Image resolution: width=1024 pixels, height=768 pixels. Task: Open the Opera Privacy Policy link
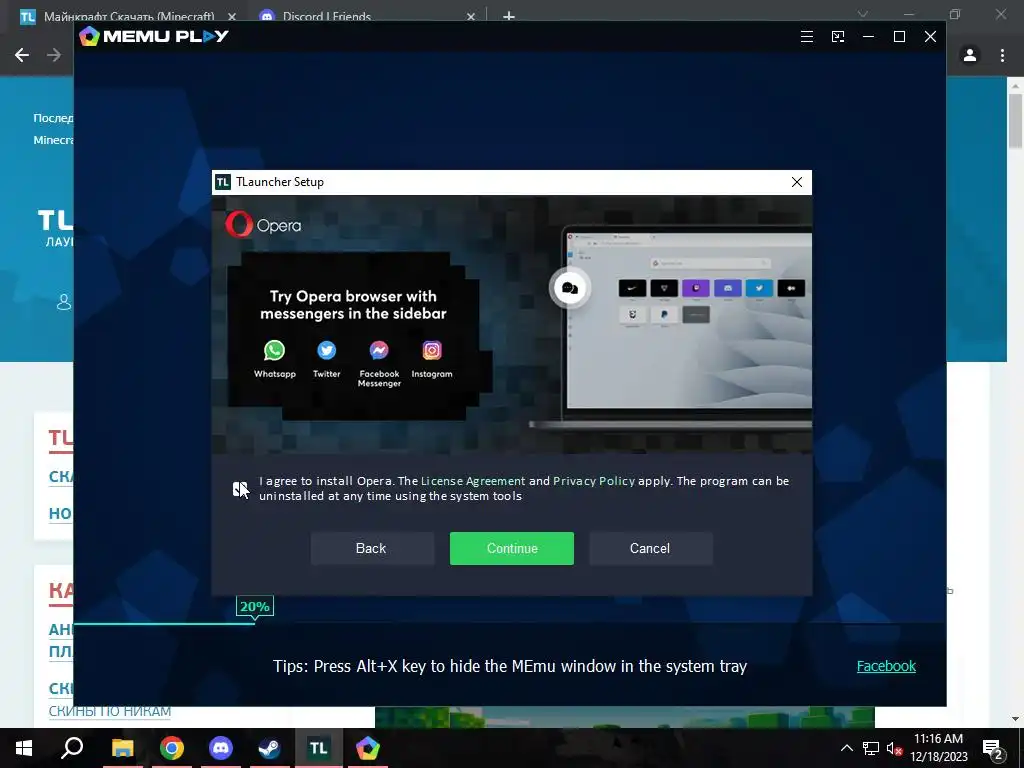(594, 481)
